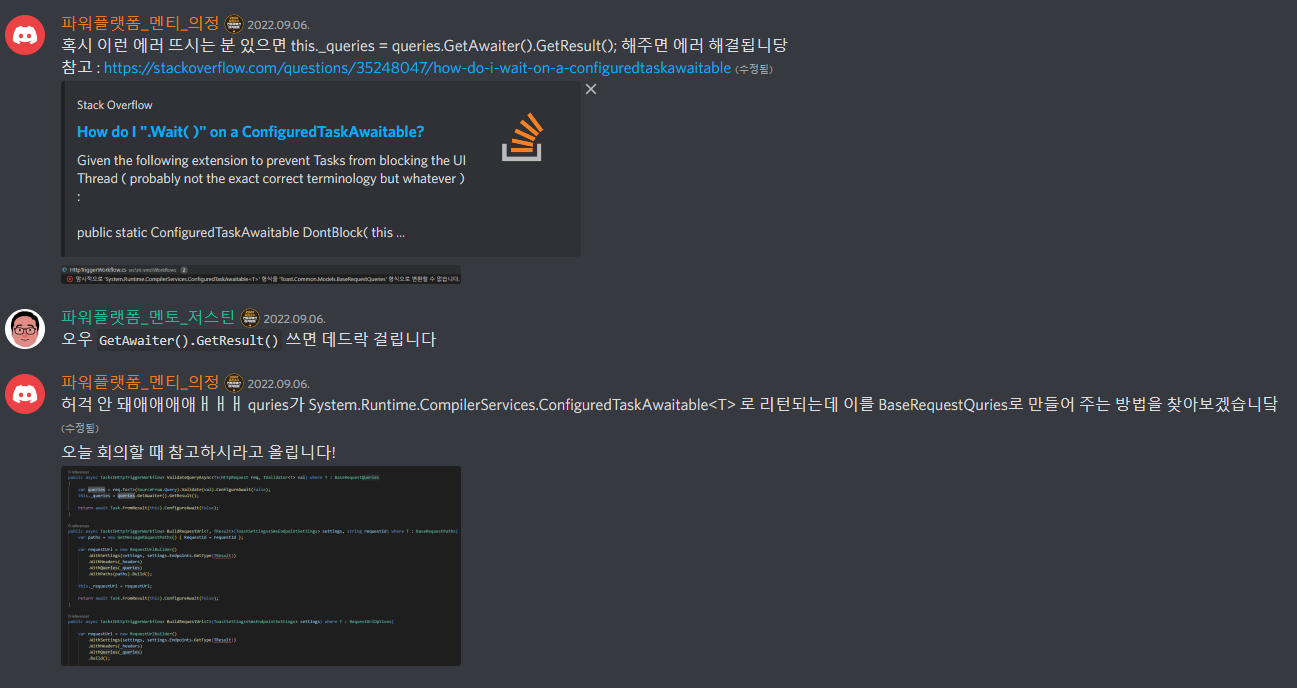Image resolution: width=1297 pixels, height=688 pixels.
Task: Open the stackoverflow.com question URL link
Action: 417,68
